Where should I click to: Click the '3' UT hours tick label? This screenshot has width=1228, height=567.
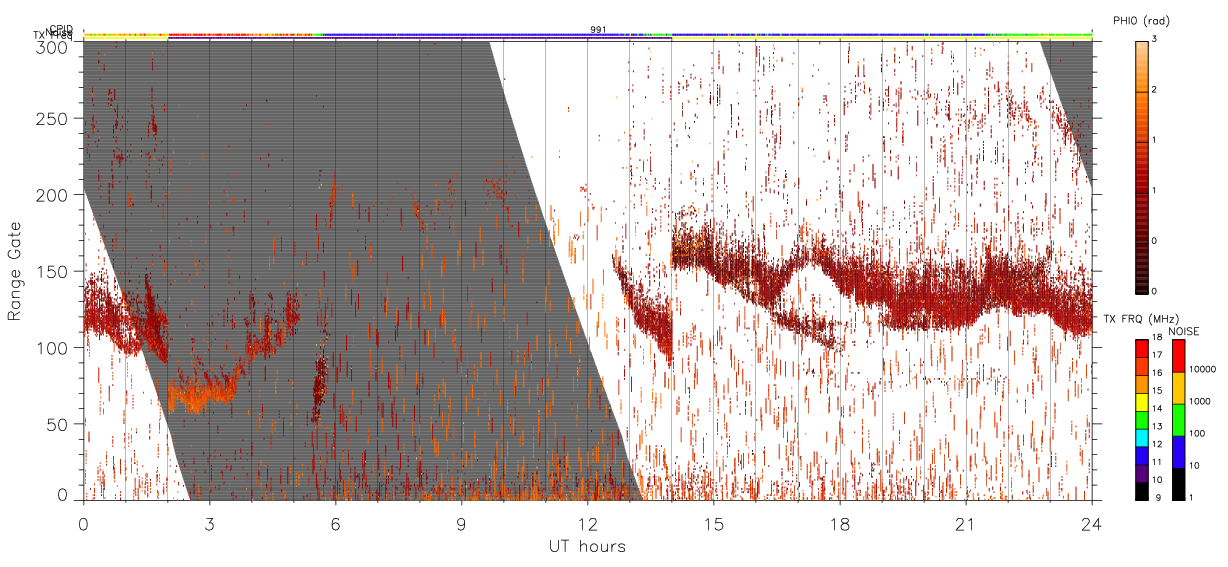[x=209, y=523]
